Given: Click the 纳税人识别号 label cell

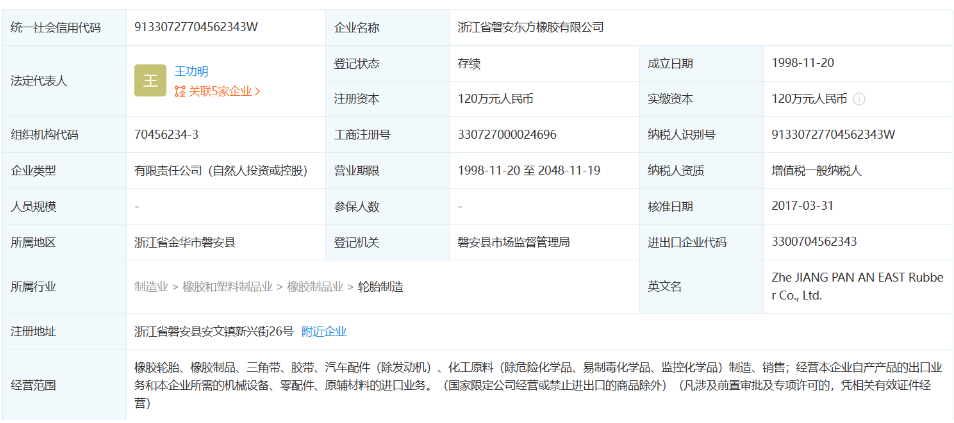Looking at the screenshot, I should point(701,135).
